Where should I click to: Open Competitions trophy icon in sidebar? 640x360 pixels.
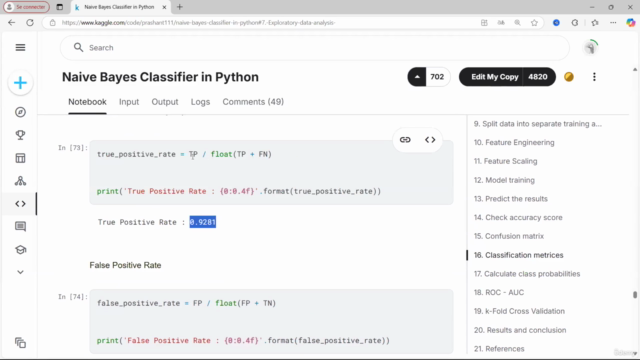click(x=20, y=135)
